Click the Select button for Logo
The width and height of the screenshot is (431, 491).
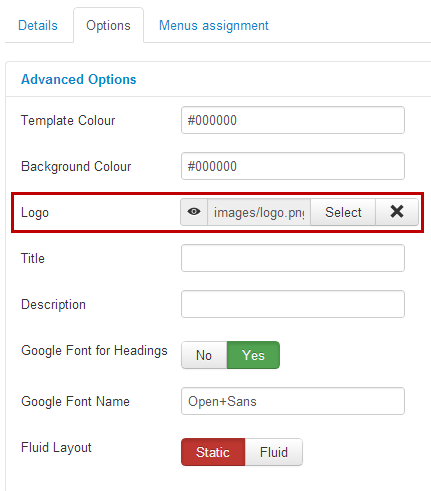coord(343,212)
